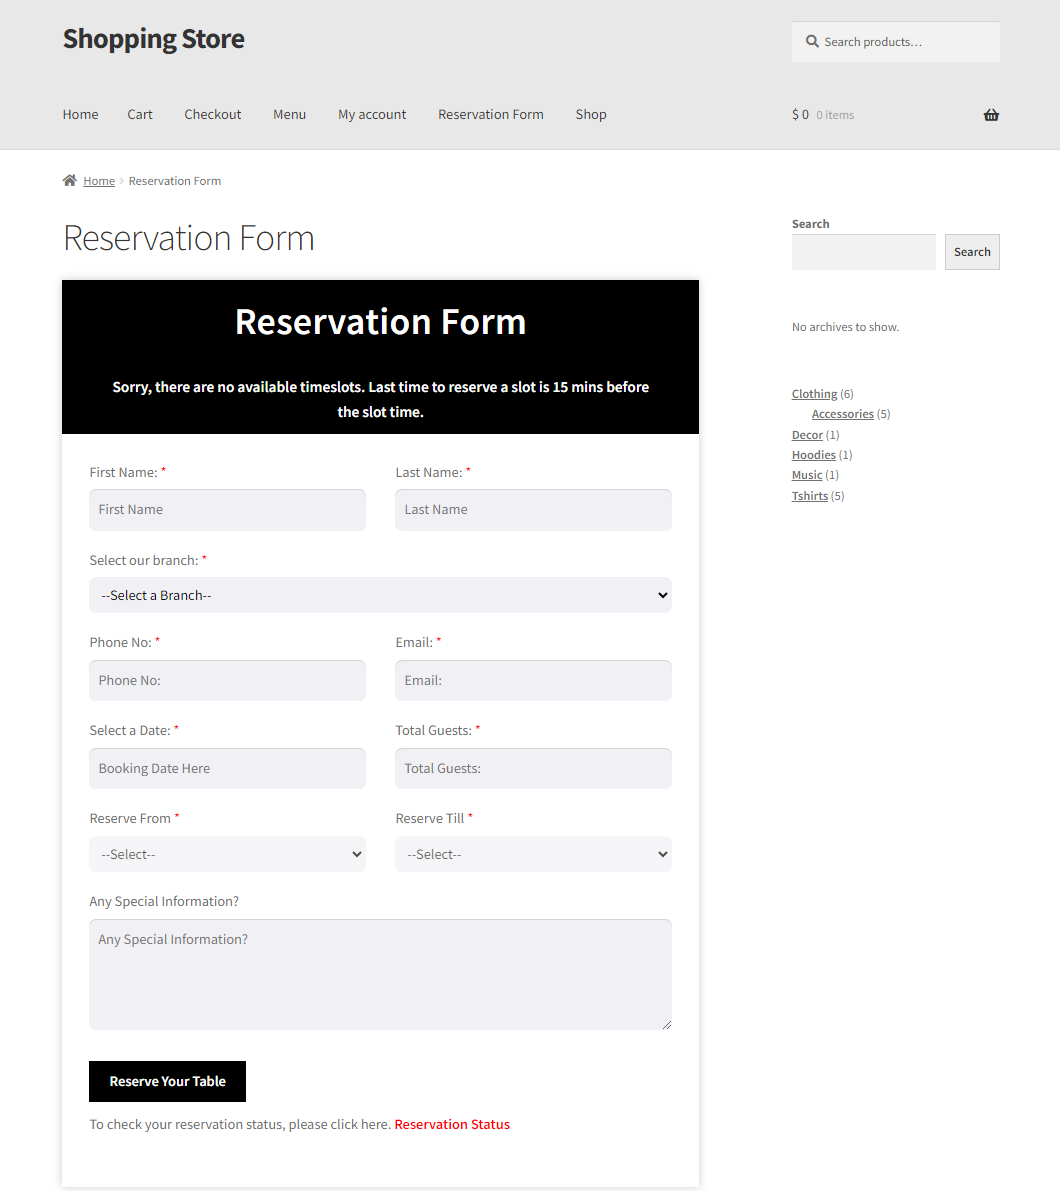Image resolution: width=1060 pixels, height=1191 pixels.
Task: Expand the Reserve From time dropdown
Action: pos(228,855)
